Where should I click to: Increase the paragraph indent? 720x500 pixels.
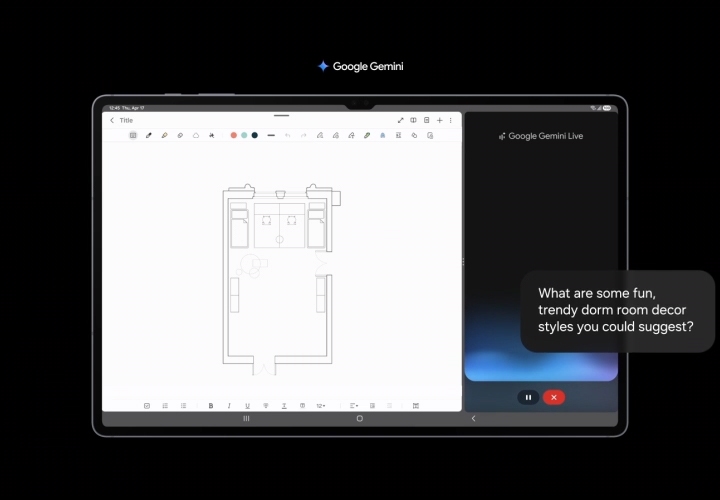click(x=372, y=406)
